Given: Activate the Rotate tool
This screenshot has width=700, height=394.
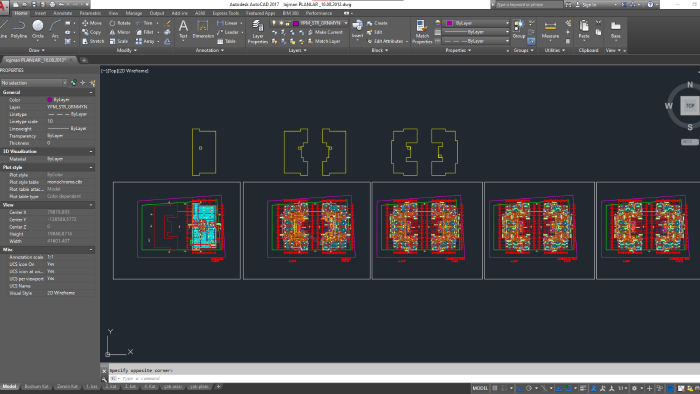Looking at the screenshot, I should (120, 23).
